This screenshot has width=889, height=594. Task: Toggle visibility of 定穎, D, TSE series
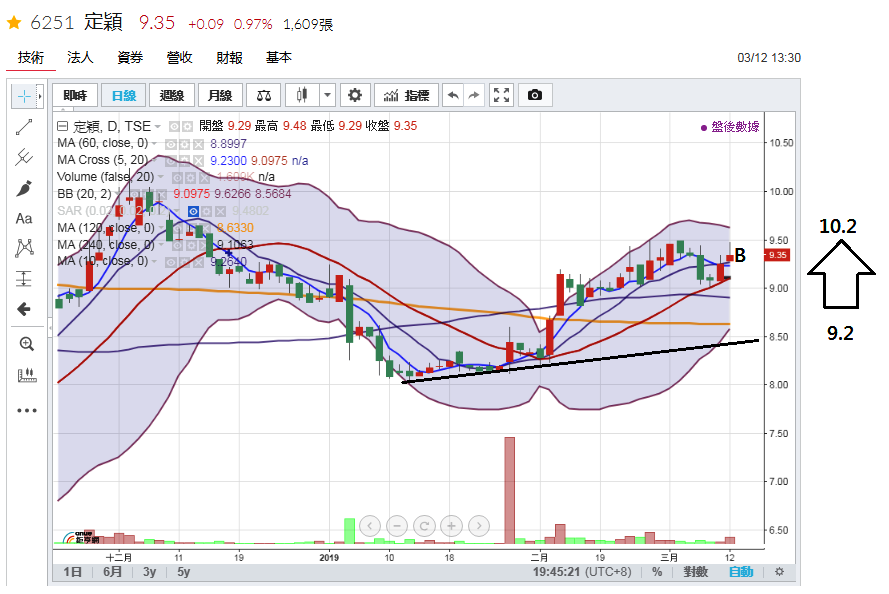click(174, 126)
